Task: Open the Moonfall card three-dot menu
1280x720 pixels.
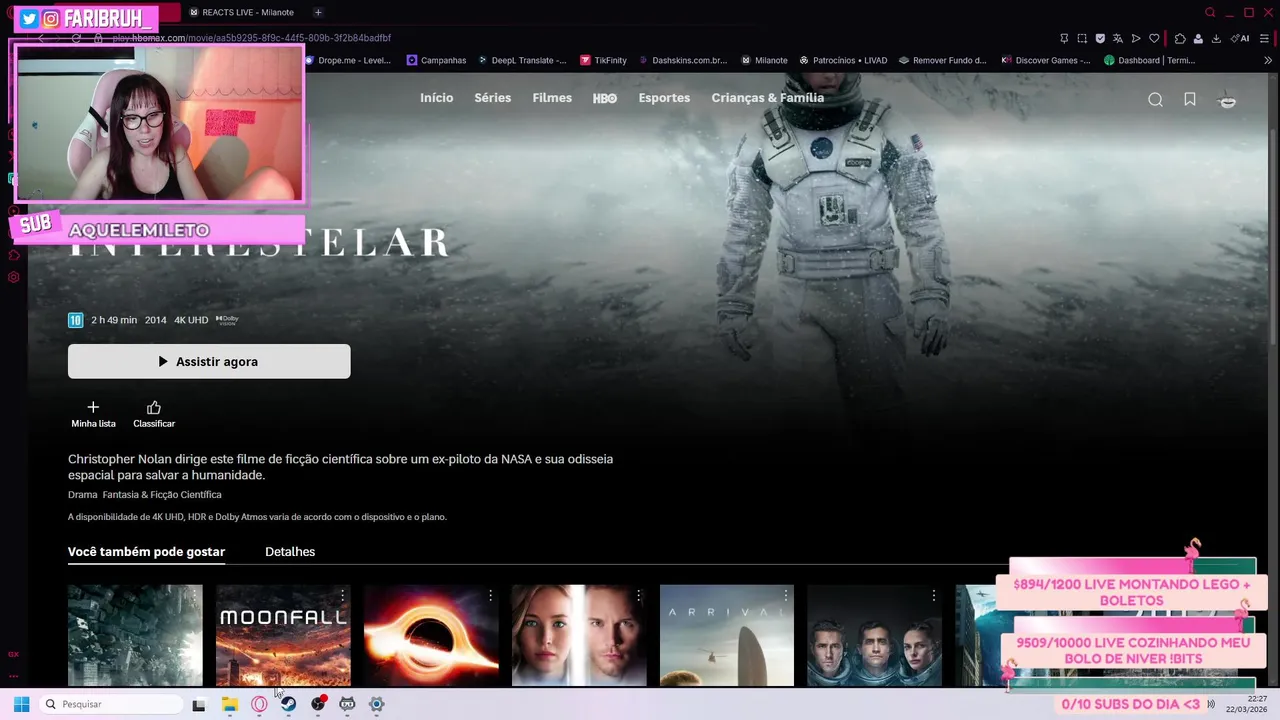Action: (342, 596)
